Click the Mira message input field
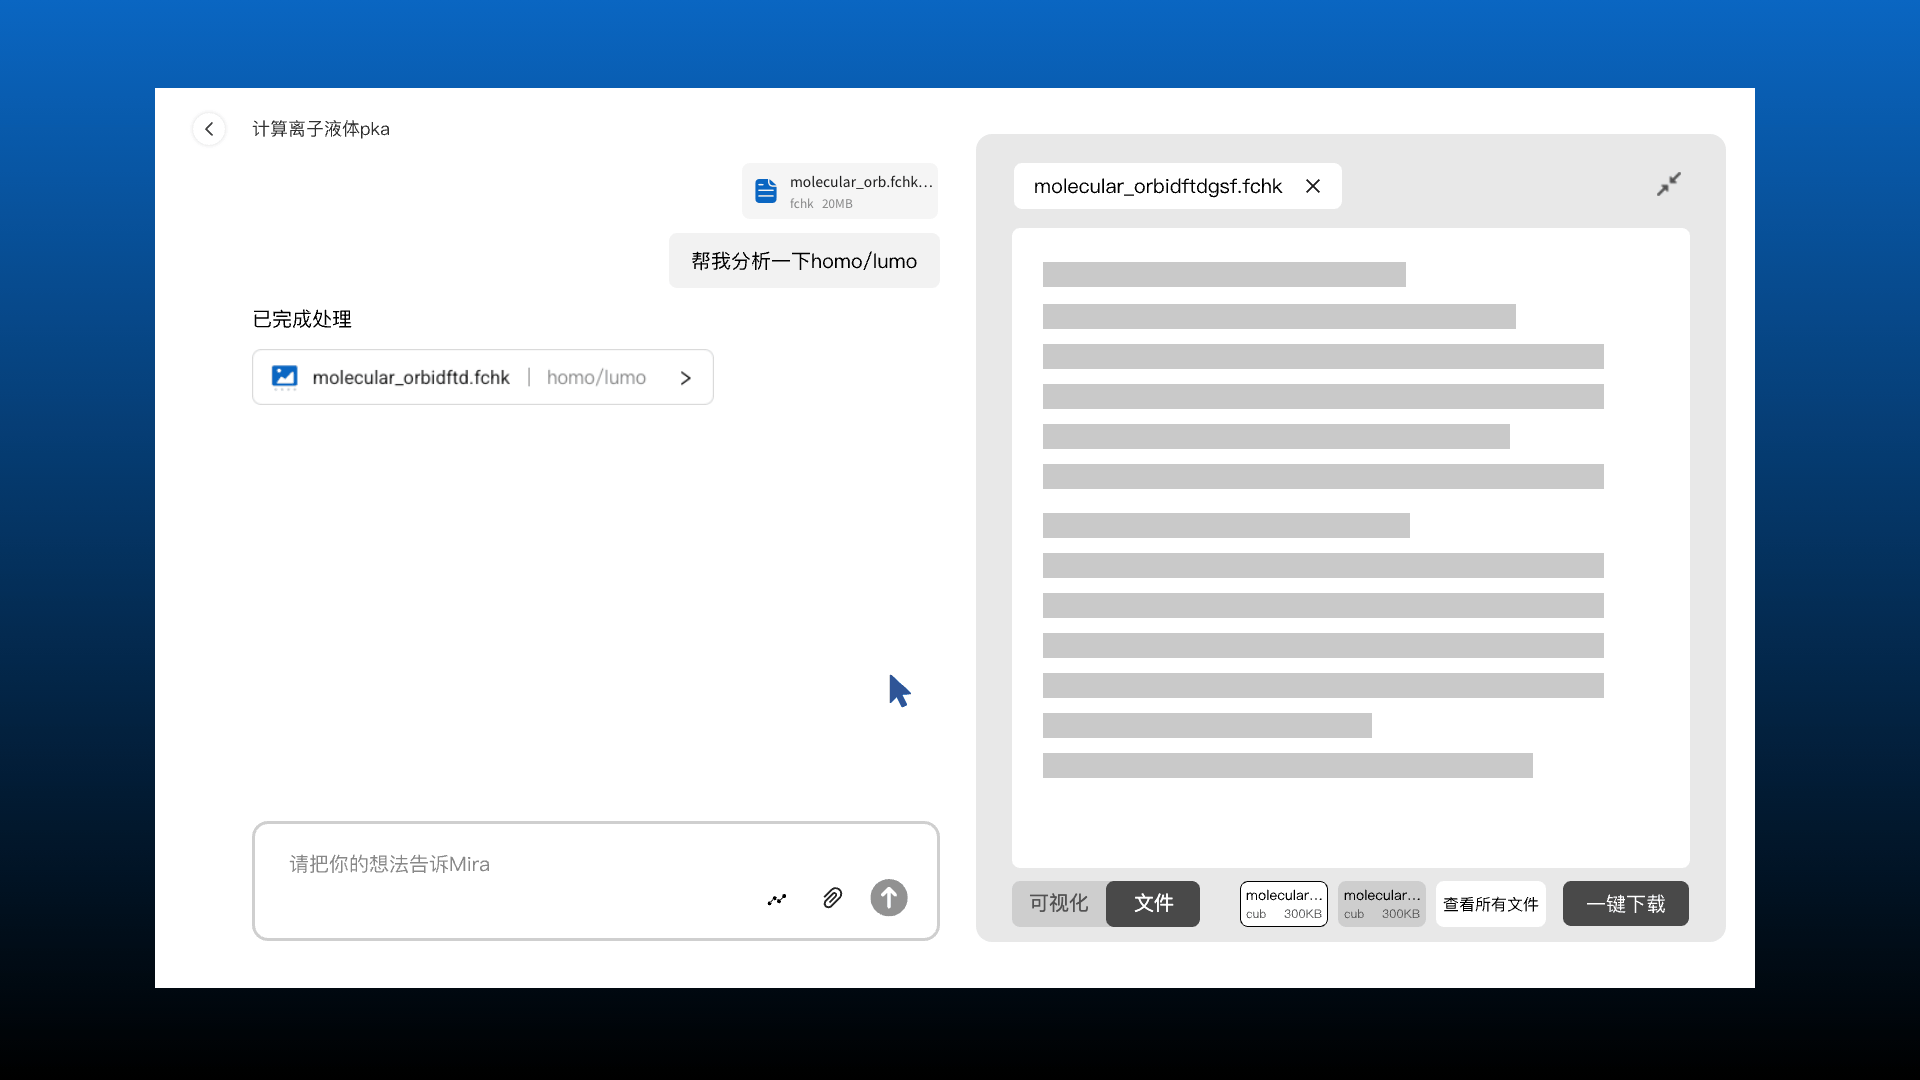1920x1080 pixels. 520,864
